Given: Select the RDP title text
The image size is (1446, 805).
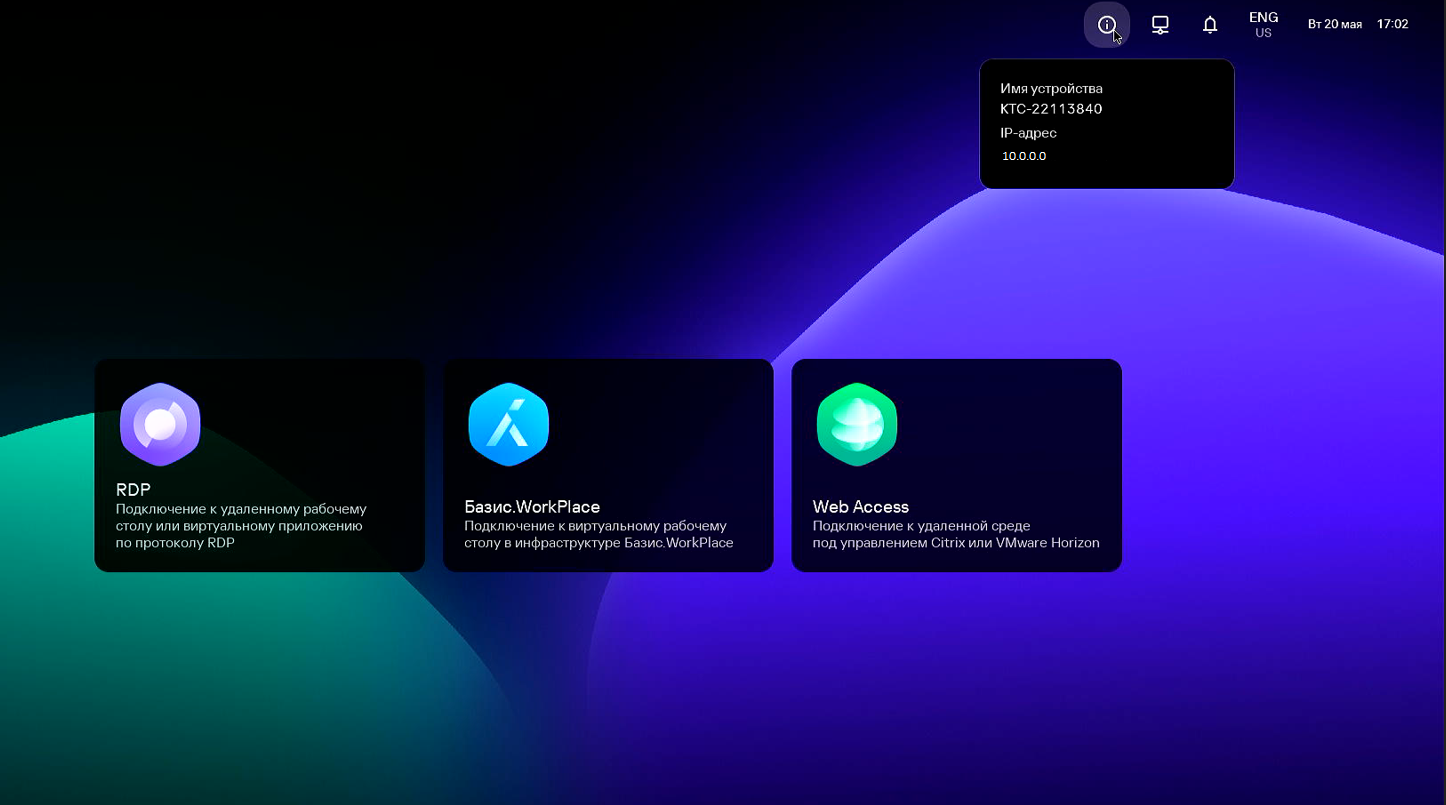Looking at the screenshot, I should pyautogui.click(x=133, y=490).
